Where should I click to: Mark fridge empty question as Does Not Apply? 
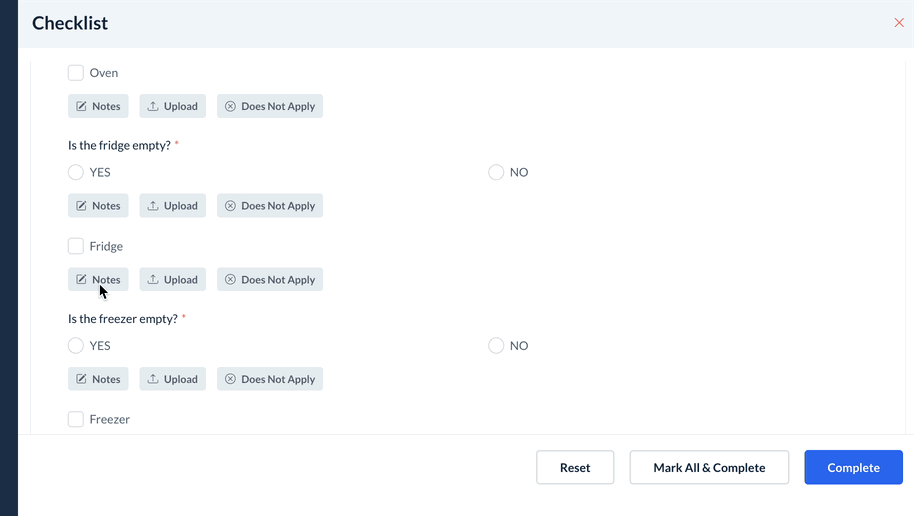click(269, 206)
